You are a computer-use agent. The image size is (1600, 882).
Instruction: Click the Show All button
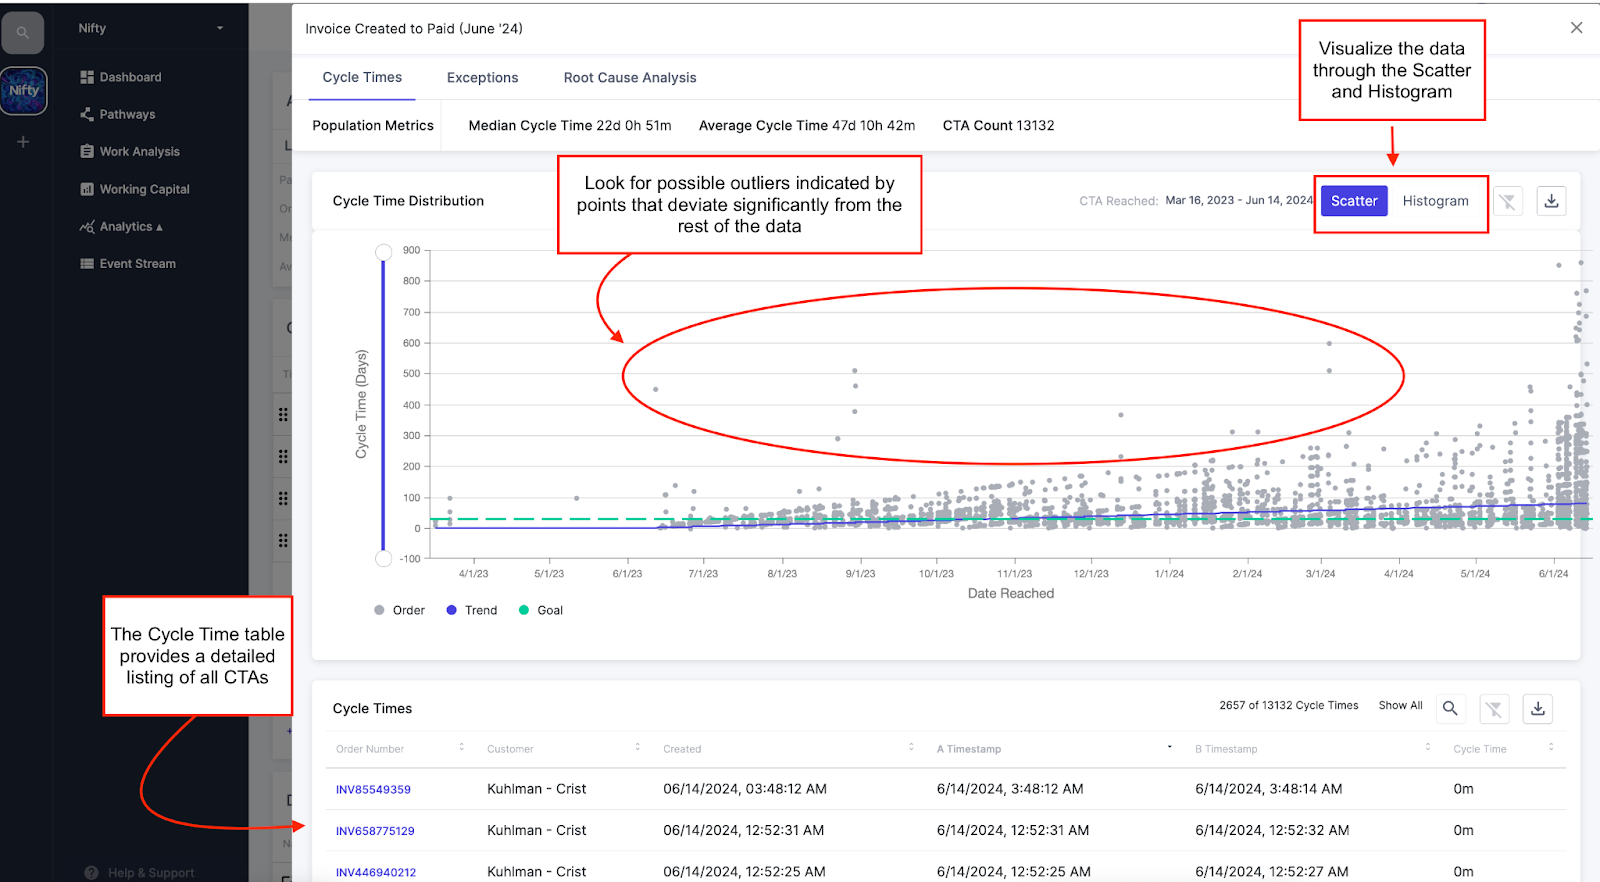pyautogui.click(x=1400, y=705)
